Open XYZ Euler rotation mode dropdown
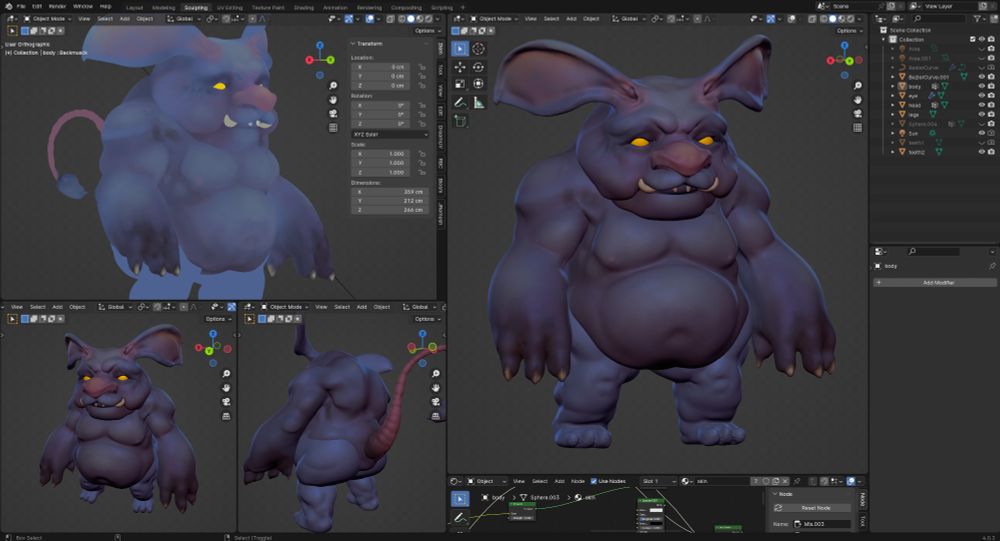The image size is (1000, 541). 390,135
